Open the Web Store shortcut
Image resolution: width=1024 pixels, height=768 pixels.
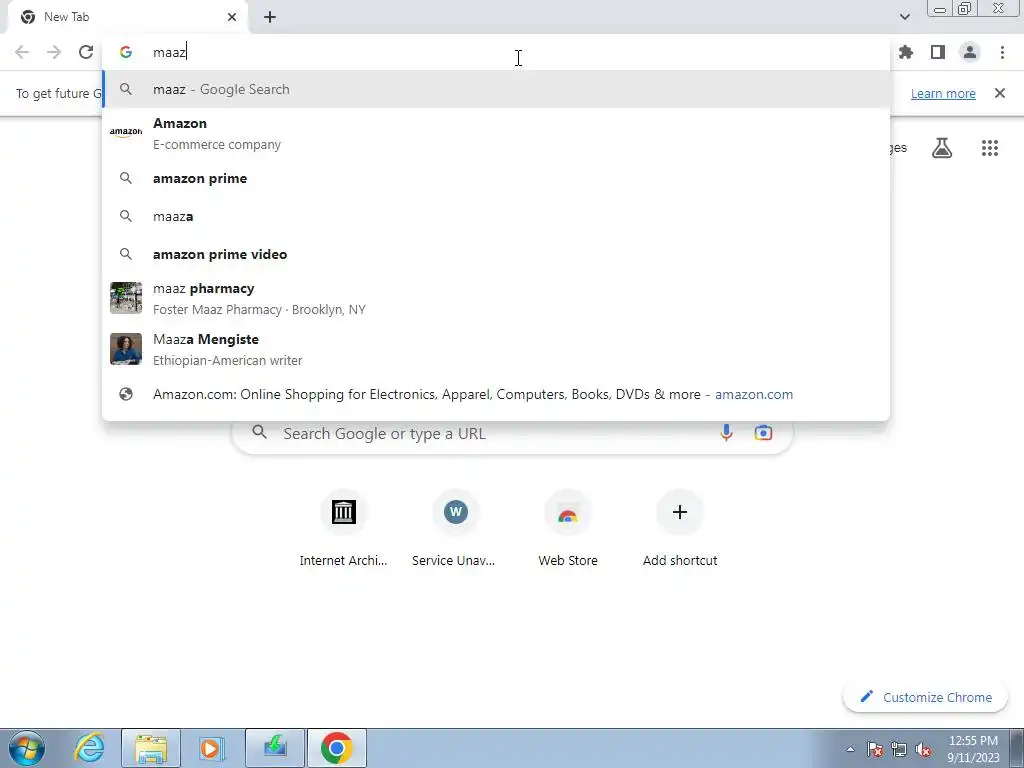[x=568, y=528]
